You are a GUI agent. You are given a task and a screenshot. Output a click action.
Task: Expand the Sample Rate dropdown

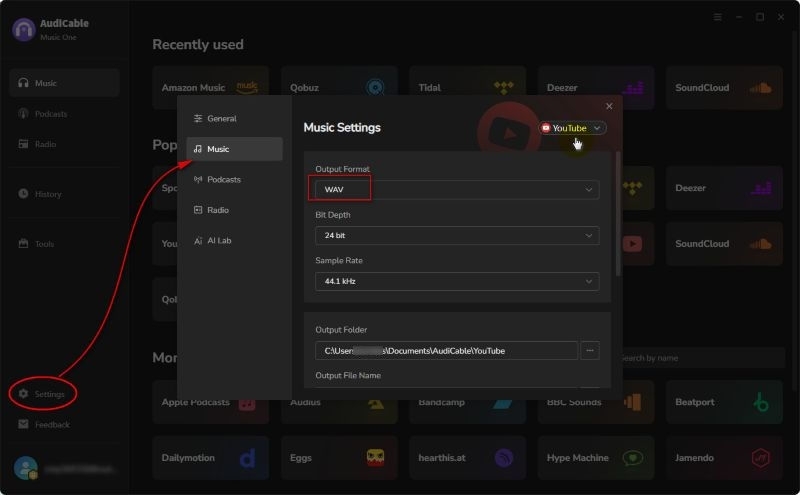click(457, 281)
